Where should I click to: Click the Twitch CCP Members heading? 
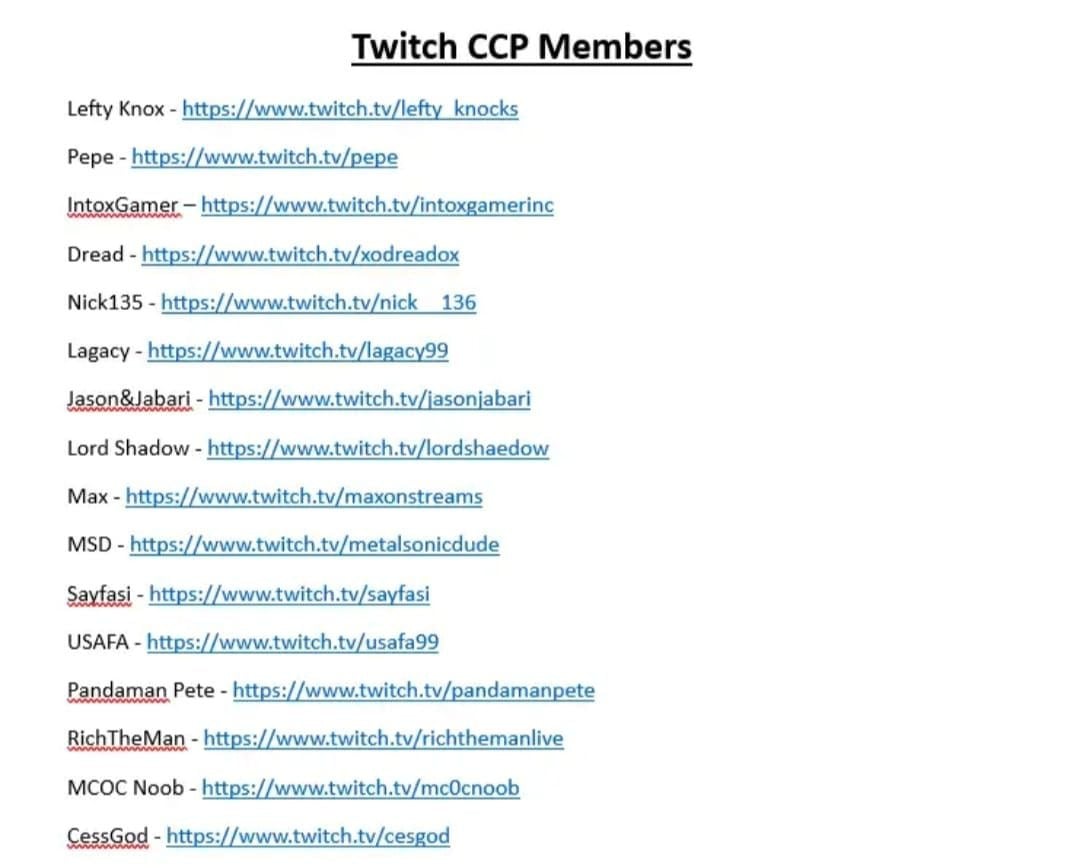point(521,48)
